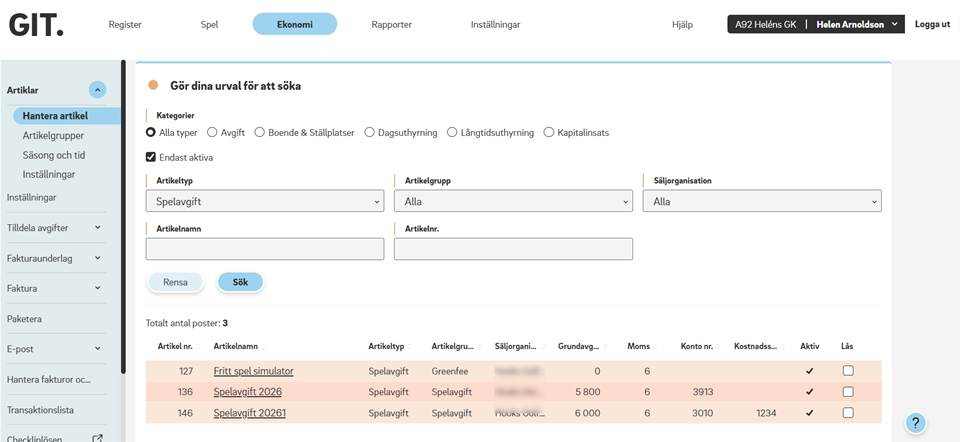Image resolution: width=960 pixels, height=442 pixels.
Task: Open the Rapporter top menu
Action: point(391,24)
